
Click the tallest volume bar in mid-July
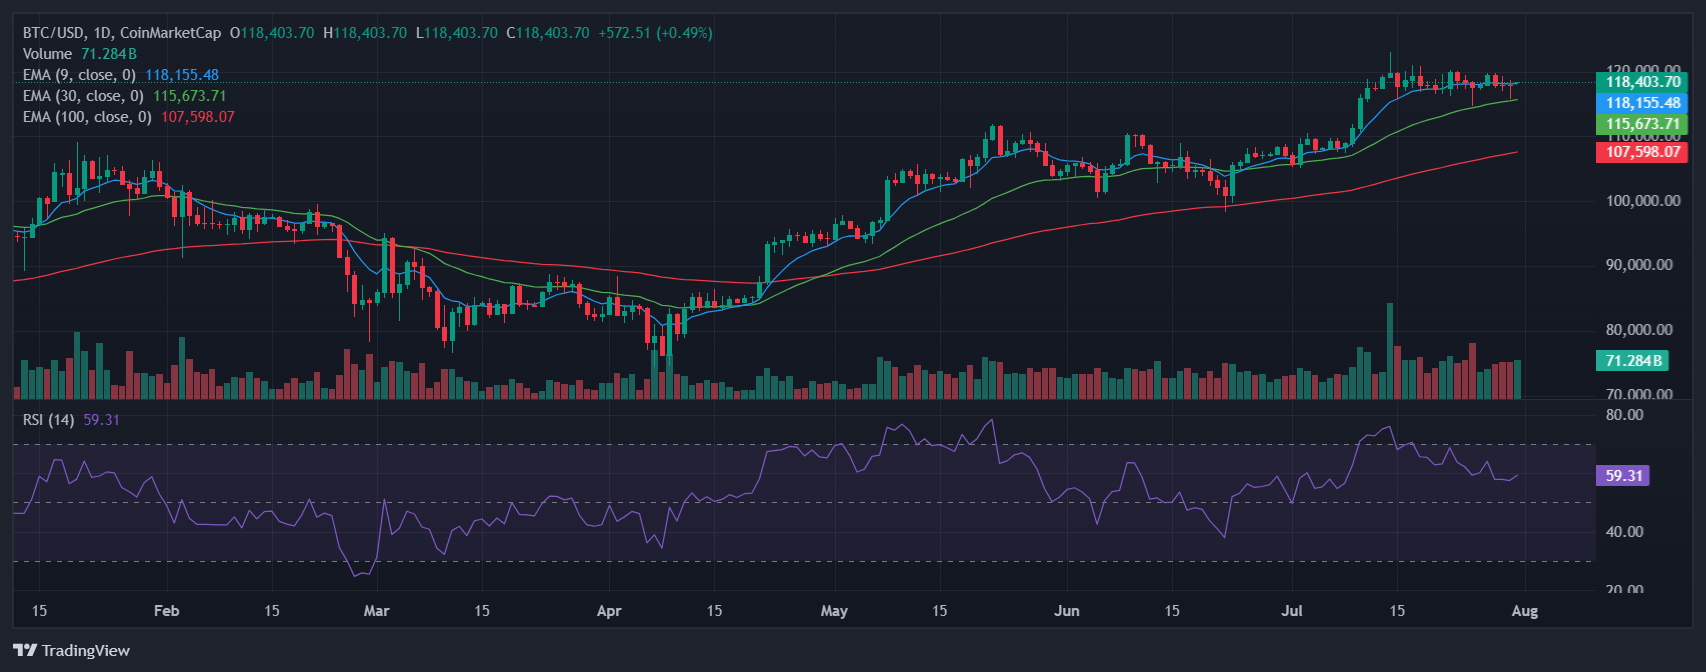1389,351
